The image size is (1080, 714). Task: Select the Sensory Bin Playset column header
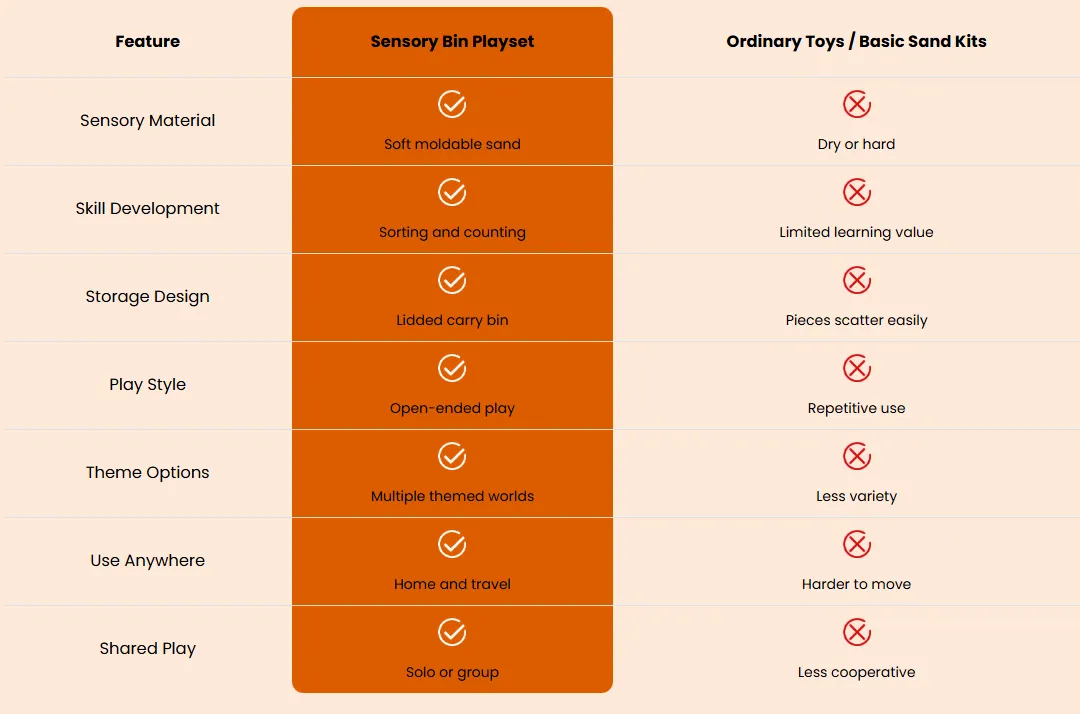tap(452, 41)
